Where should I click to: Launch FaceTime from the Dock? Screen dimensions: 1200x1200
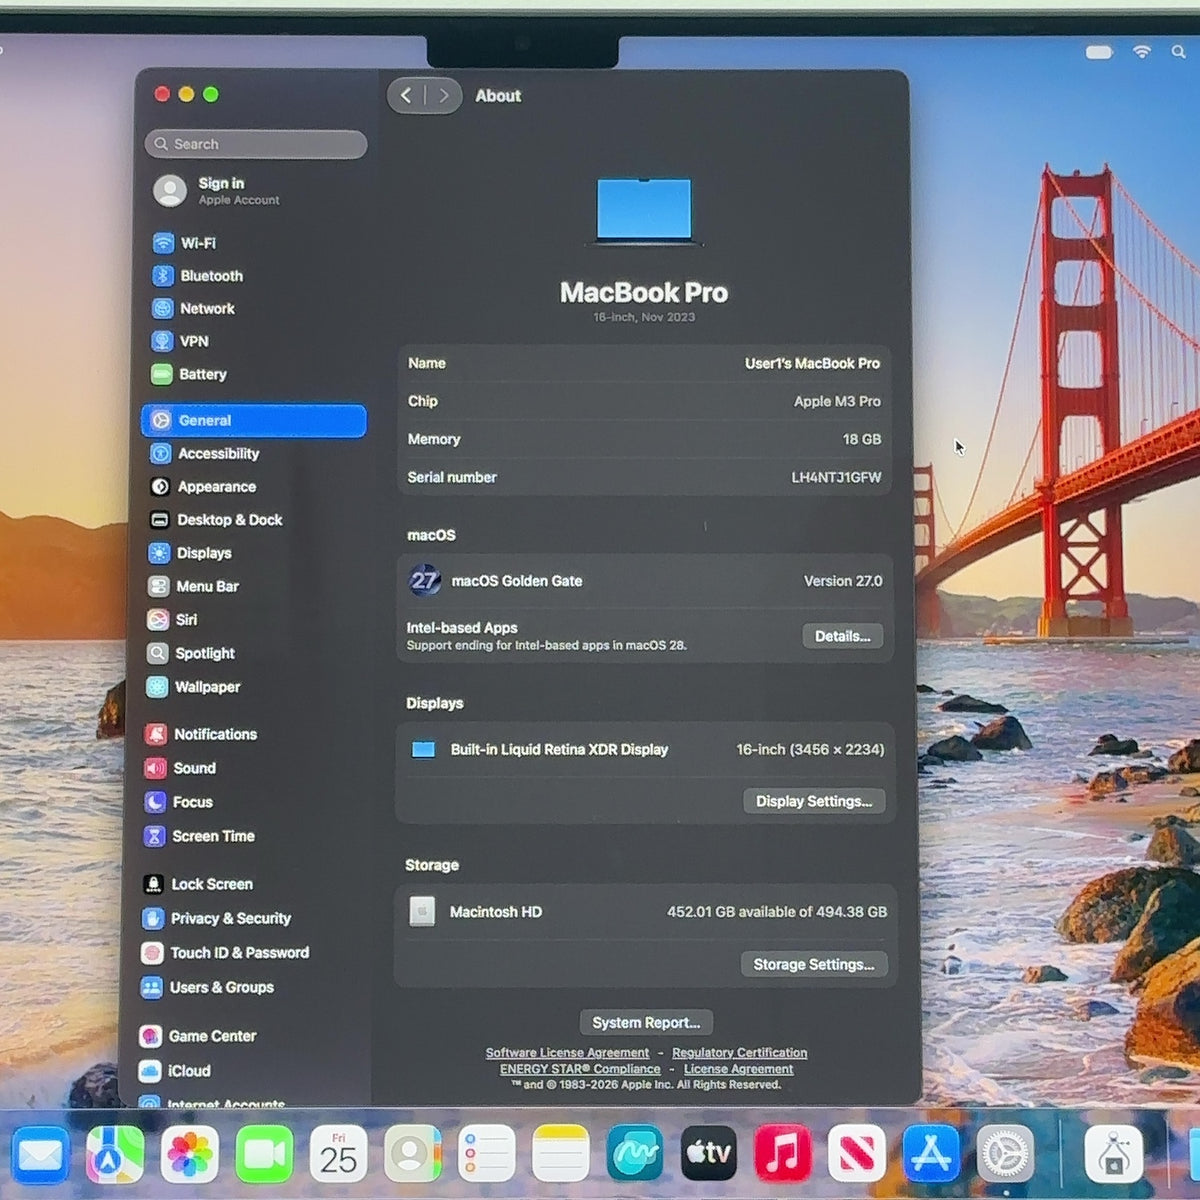coord(264,1155)
